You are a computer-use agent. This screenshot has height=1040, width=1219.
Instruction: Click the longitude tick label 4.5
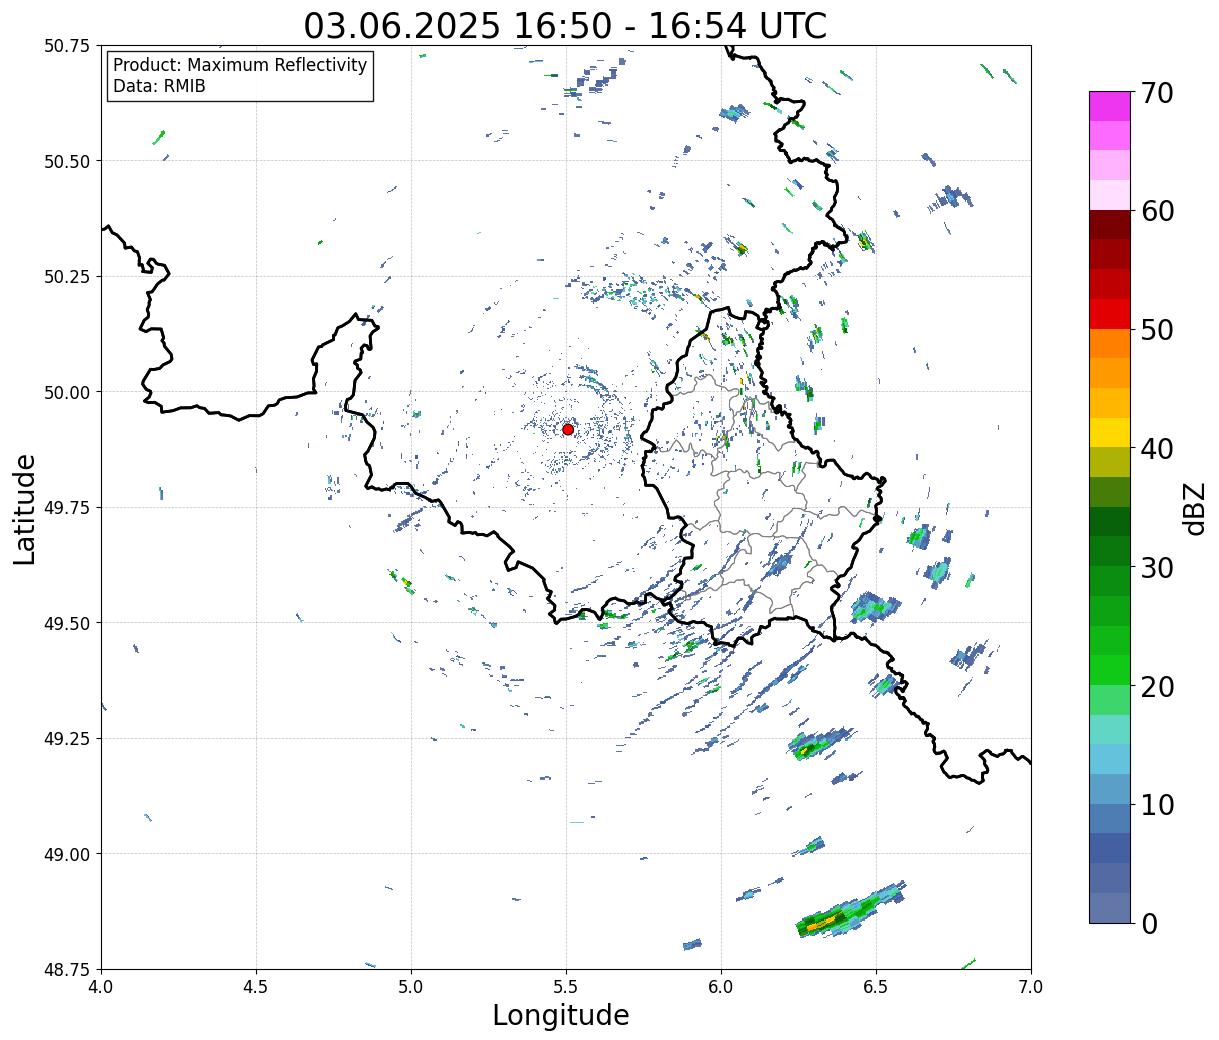(256, 987)
